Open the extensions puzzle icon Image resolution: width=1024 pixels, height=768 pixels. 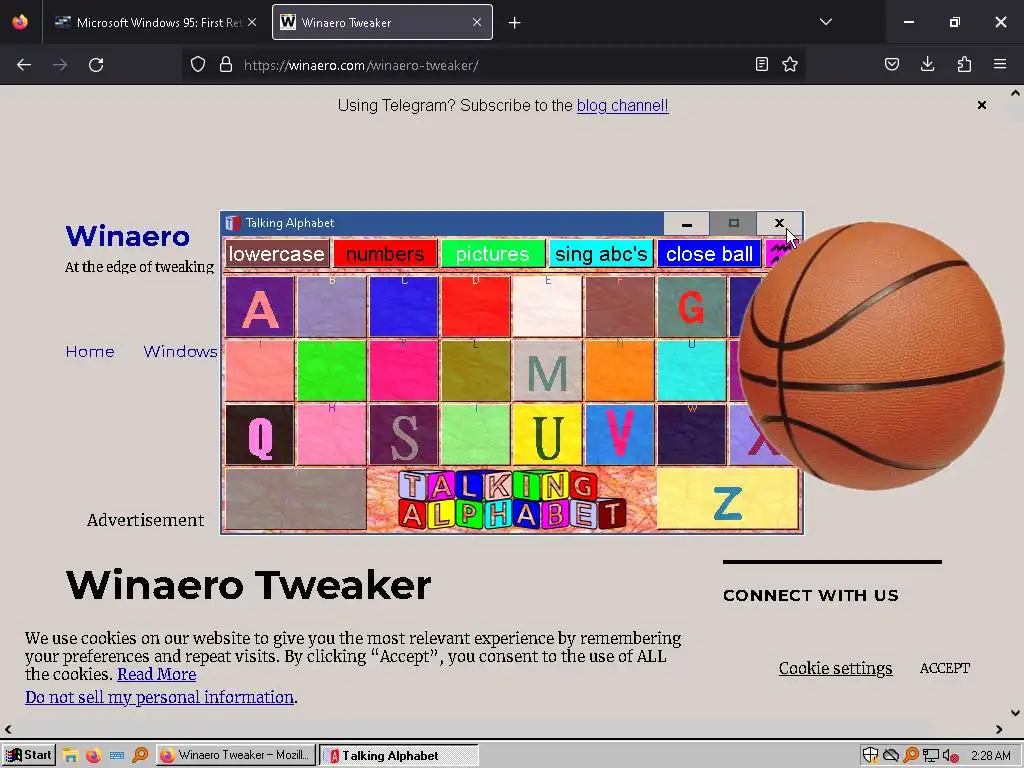point(964,65)
